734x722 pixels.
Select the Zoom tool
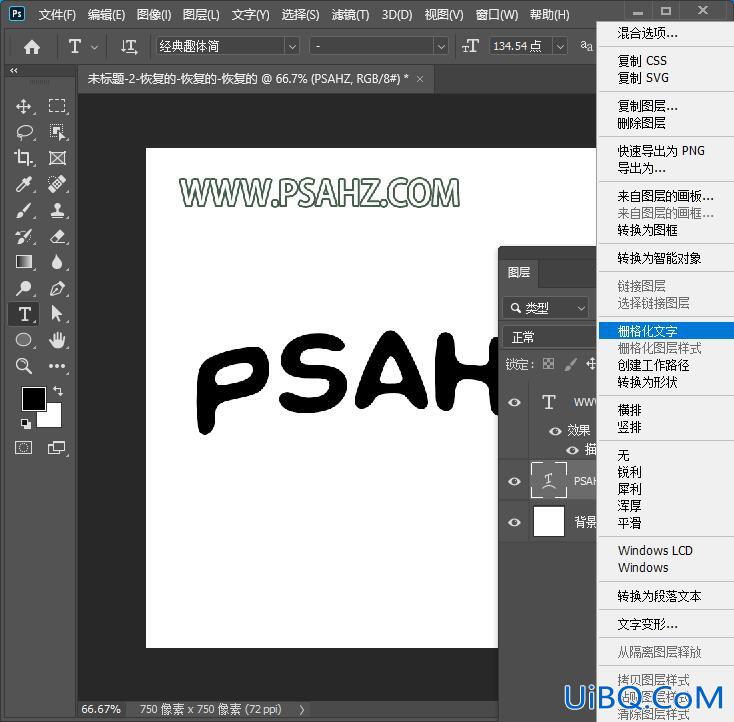pos(23,366)
